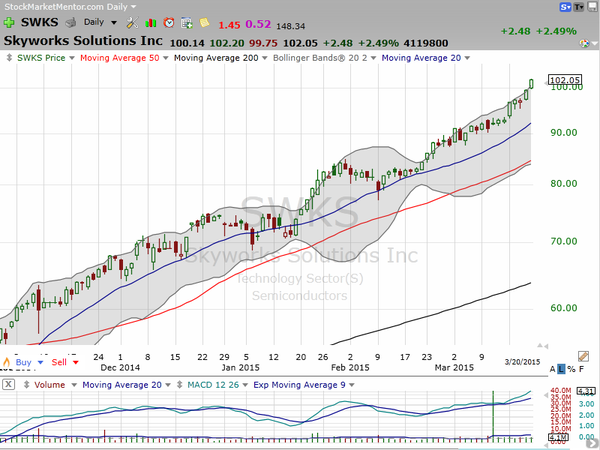
Task: Open the Buy order dropdown
Action: (x=40, y=362)
